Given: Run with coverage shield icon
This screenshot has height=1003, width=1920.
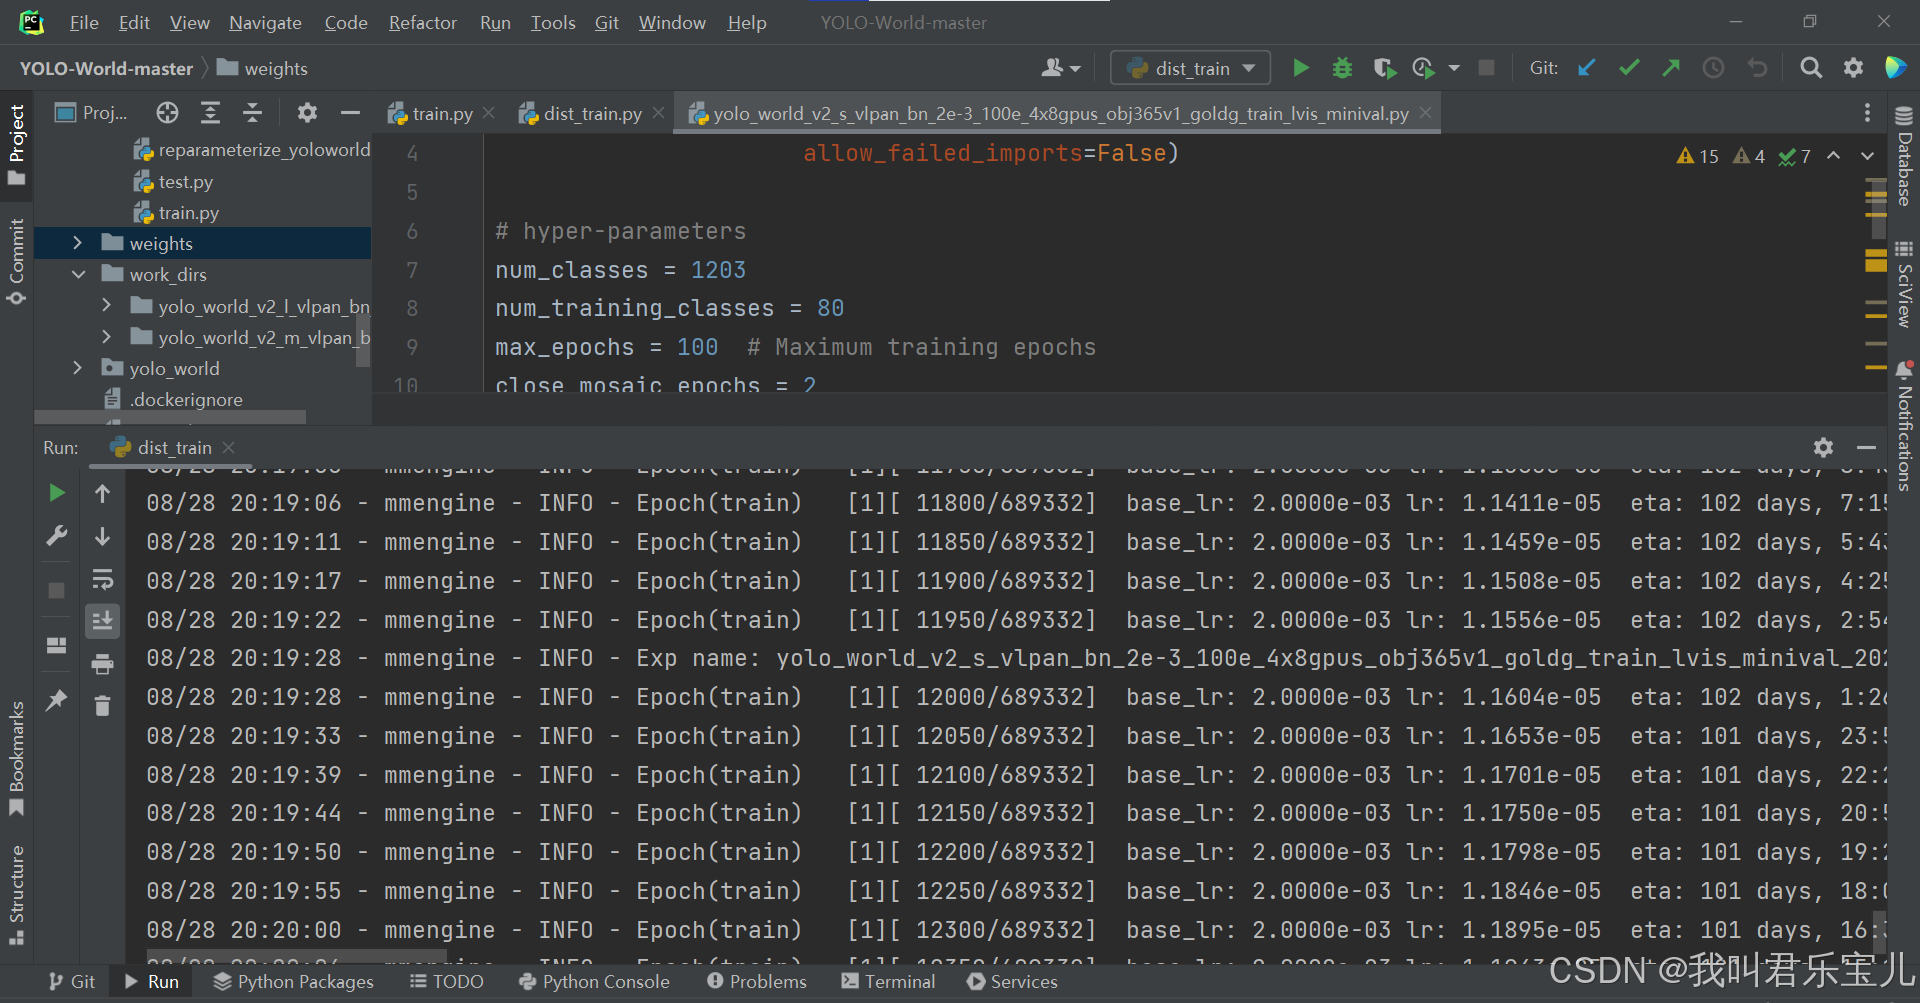Looking at the screenshot, I should (1384, 68).
